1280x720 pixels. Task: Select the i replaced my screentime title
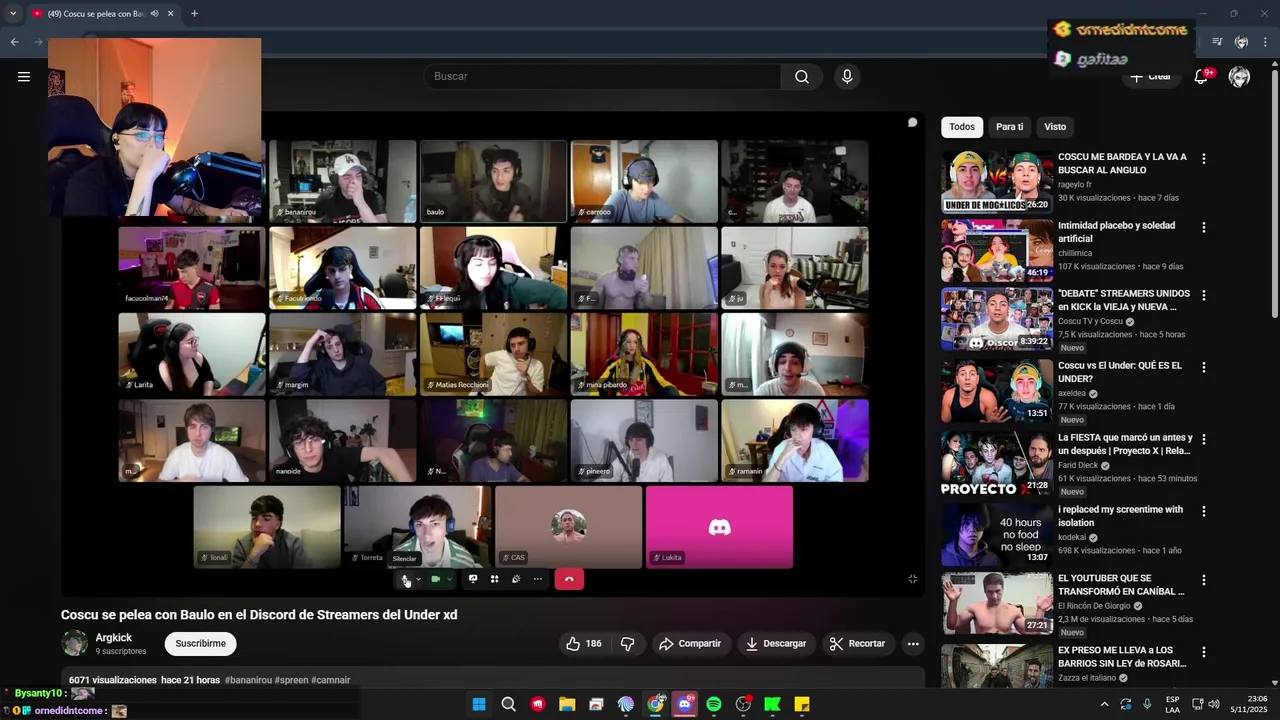click(x=1120, y=516)
